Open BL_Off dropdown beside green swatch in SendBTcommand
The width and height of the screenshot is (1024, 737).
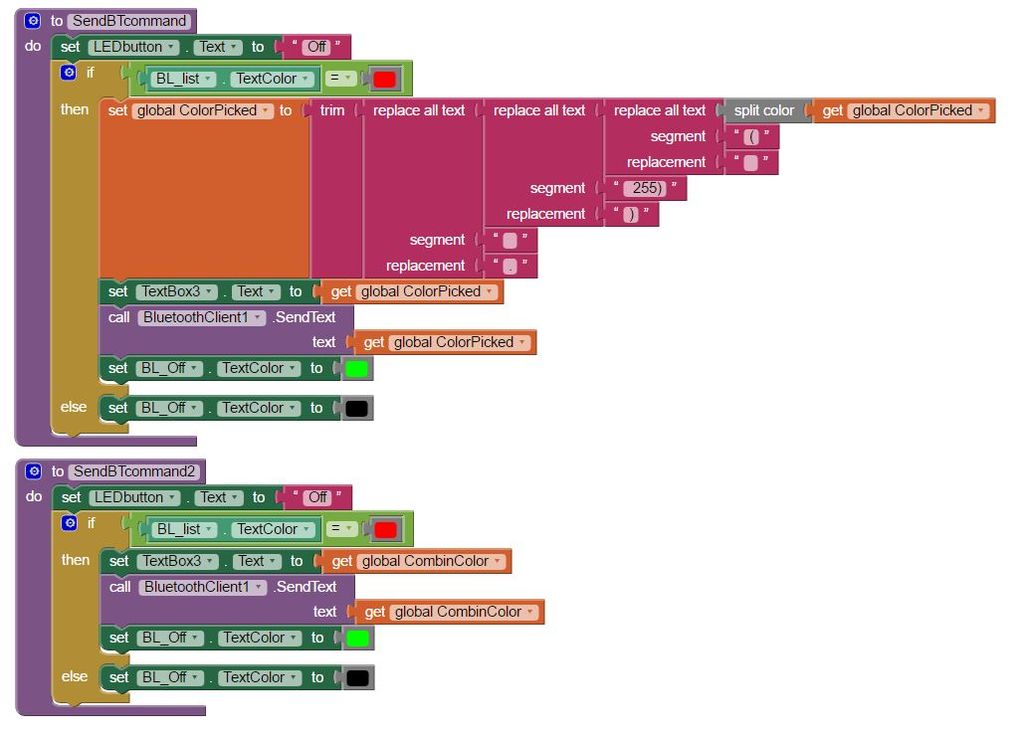point(169,368)
